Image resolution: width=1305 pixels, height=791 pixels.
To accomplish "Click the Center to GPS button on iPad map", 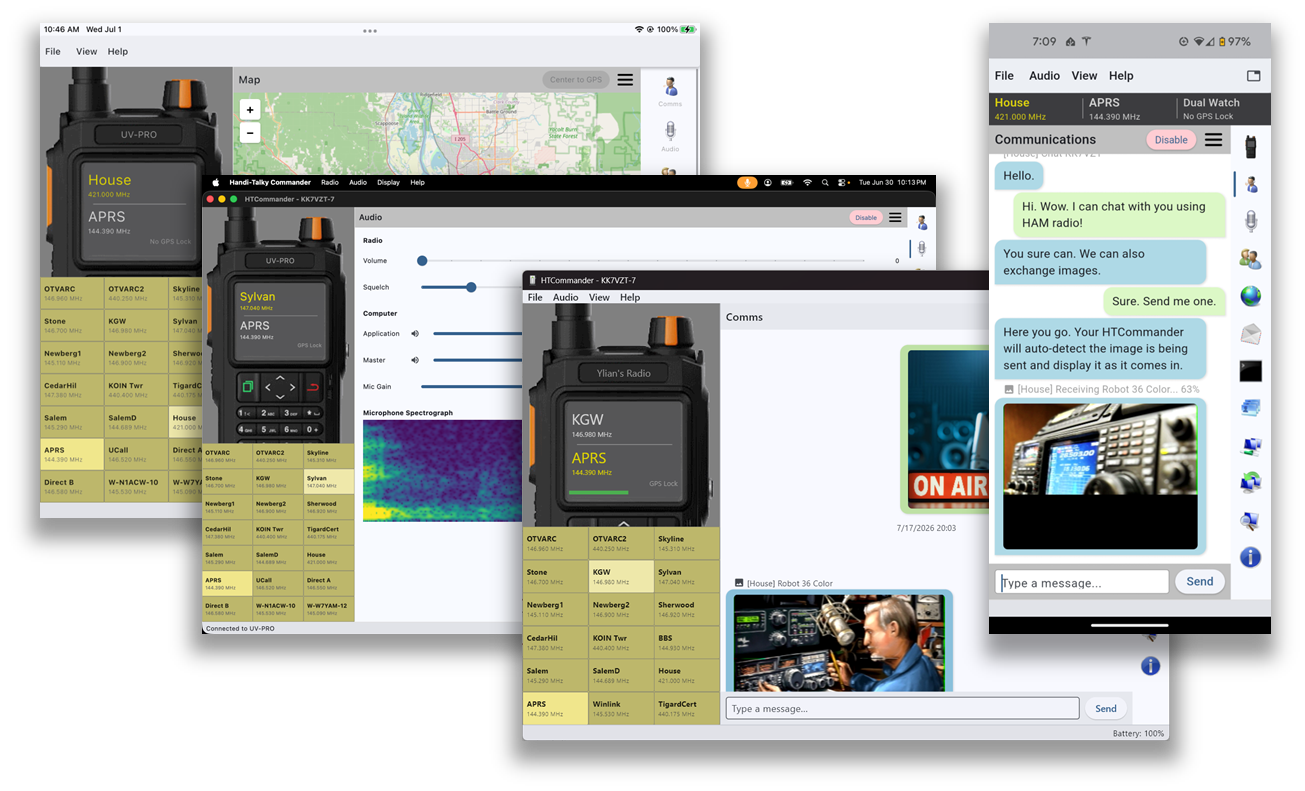I will tap(576, 80).
